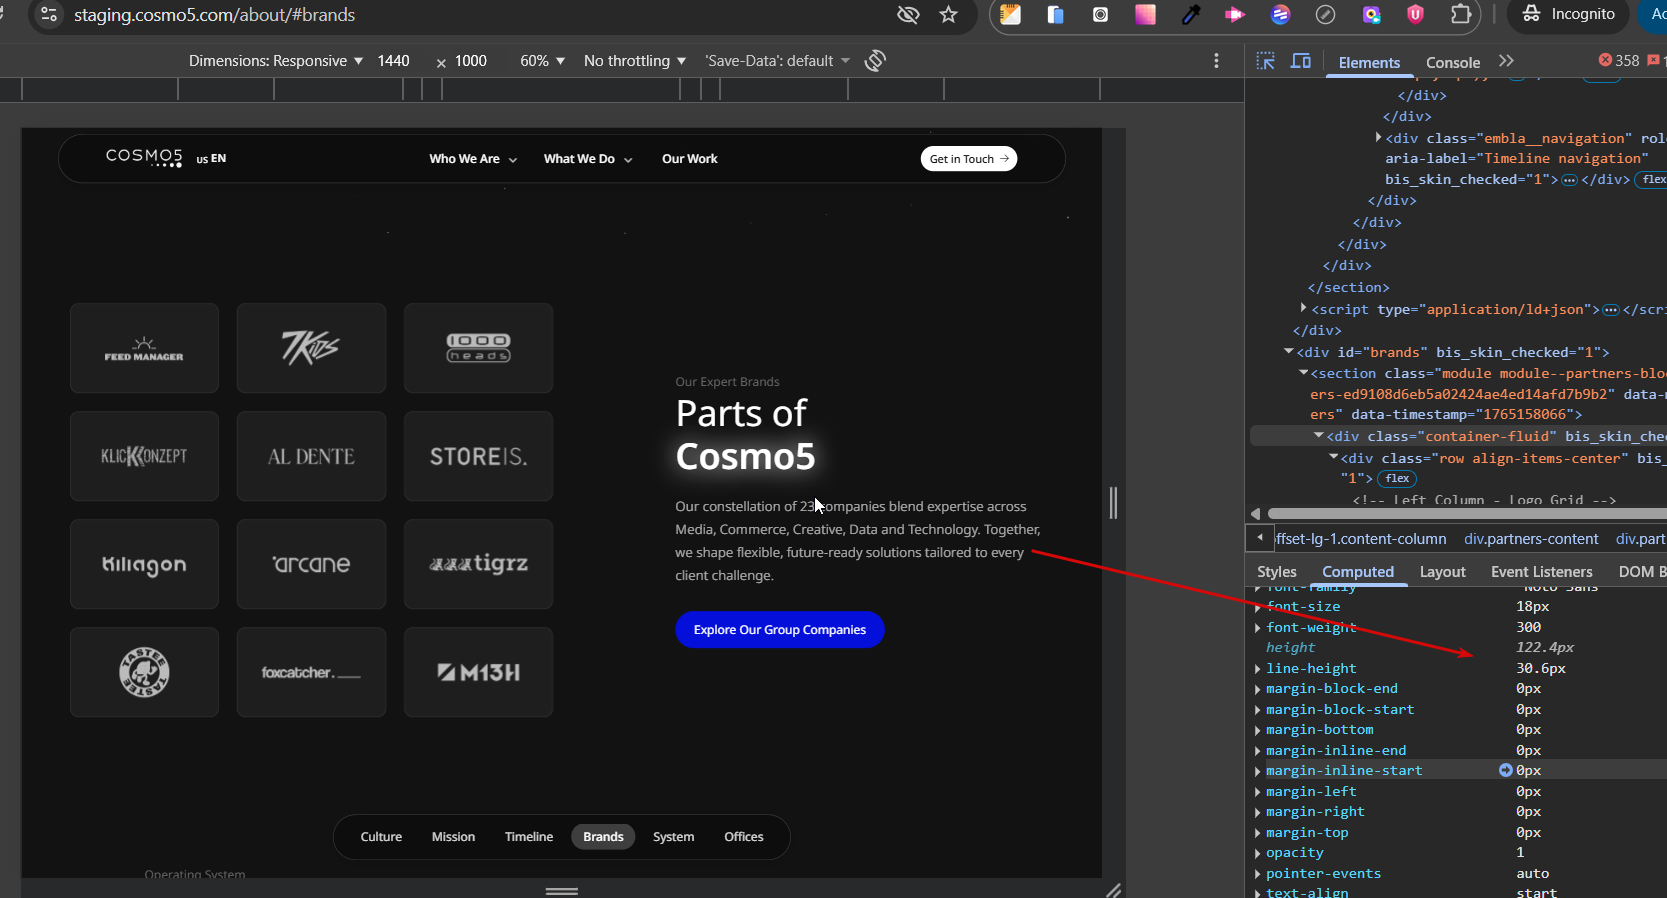Click the viewport width input field
1667x898 pixels.
[394, 61]
